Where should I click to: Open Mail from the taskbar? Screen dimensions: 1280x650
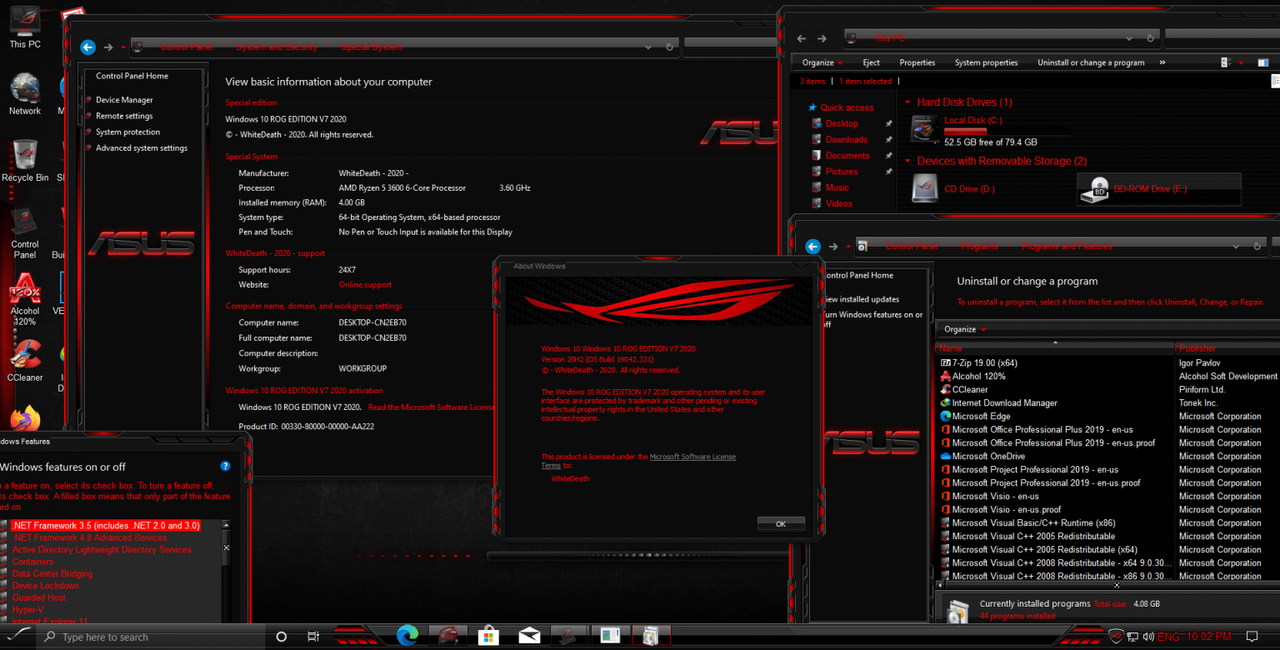529,635
